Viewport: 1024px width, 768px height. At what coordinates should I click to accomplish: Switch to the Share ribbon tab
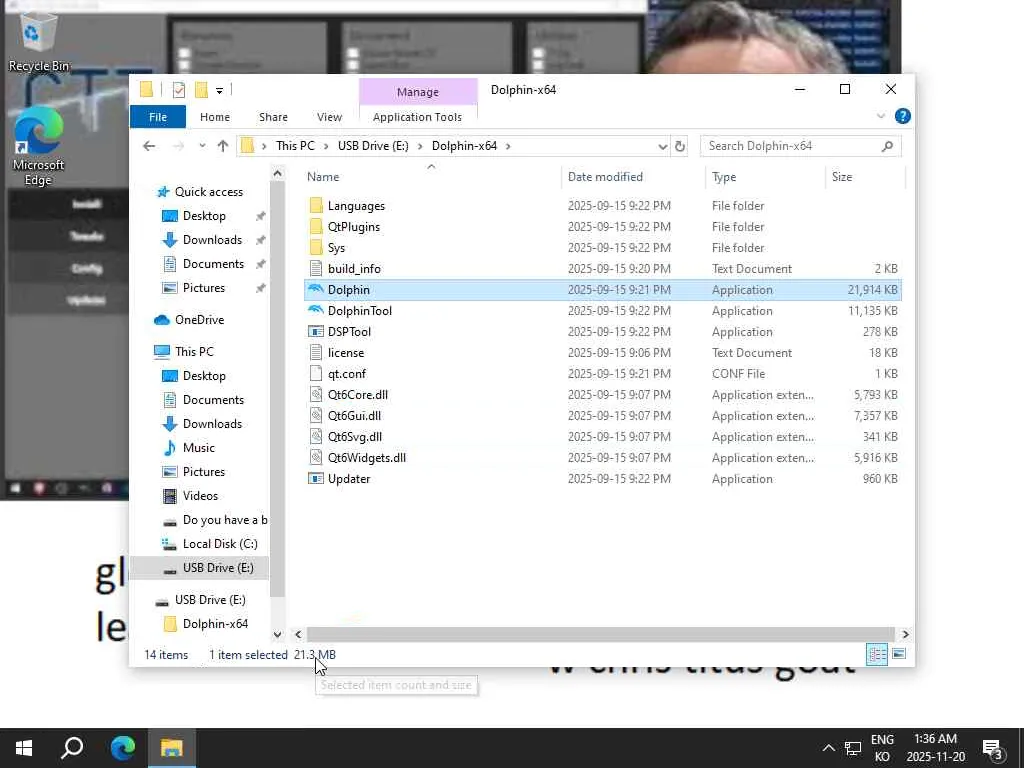273,117
